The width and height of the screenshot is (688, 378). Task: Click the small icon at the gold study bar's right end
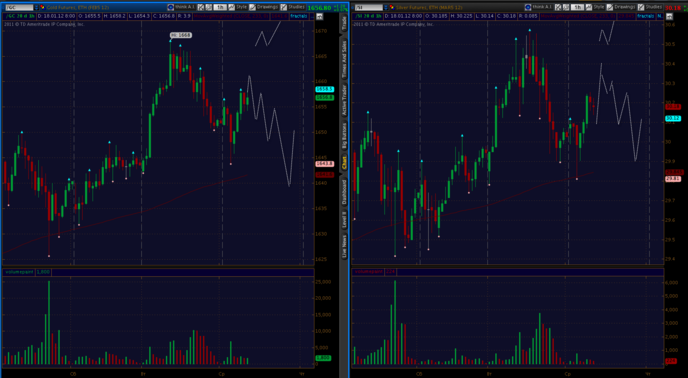coord(319,16)
